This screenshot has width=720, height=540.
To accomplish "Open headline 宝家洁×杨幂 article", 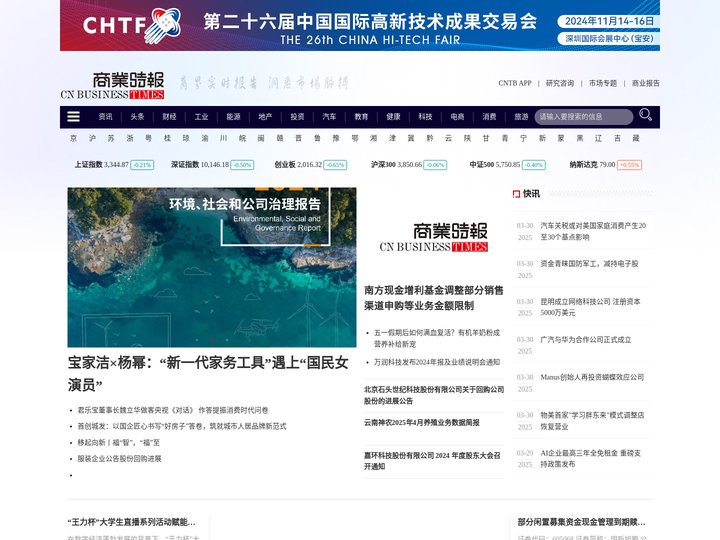I will 208,373.
